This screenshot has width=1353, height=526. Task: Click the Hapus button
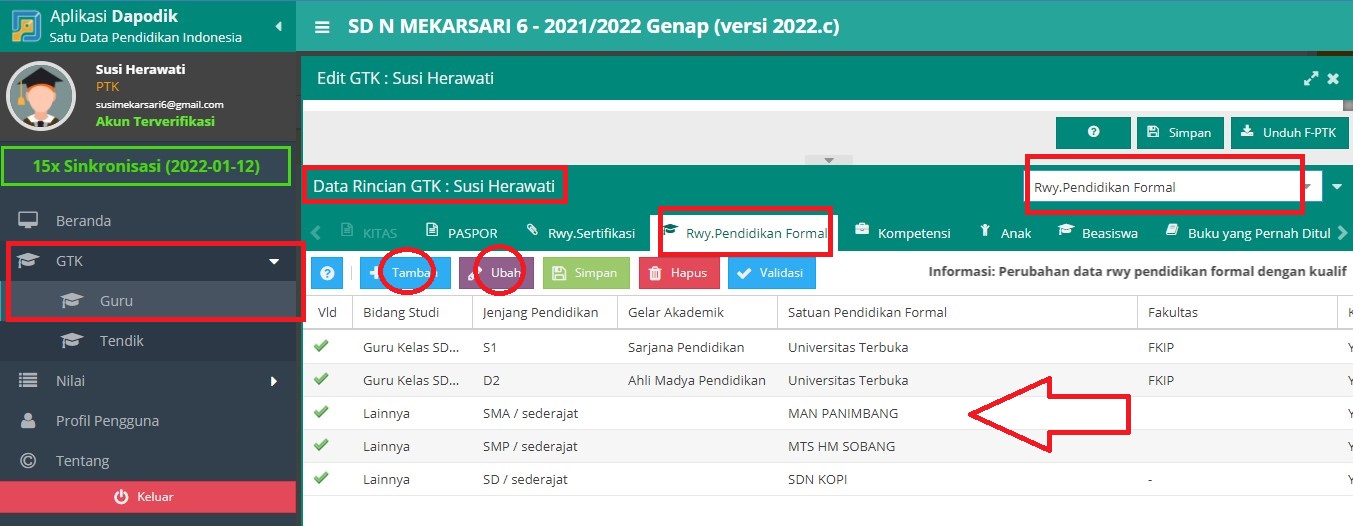click(679, 273)
